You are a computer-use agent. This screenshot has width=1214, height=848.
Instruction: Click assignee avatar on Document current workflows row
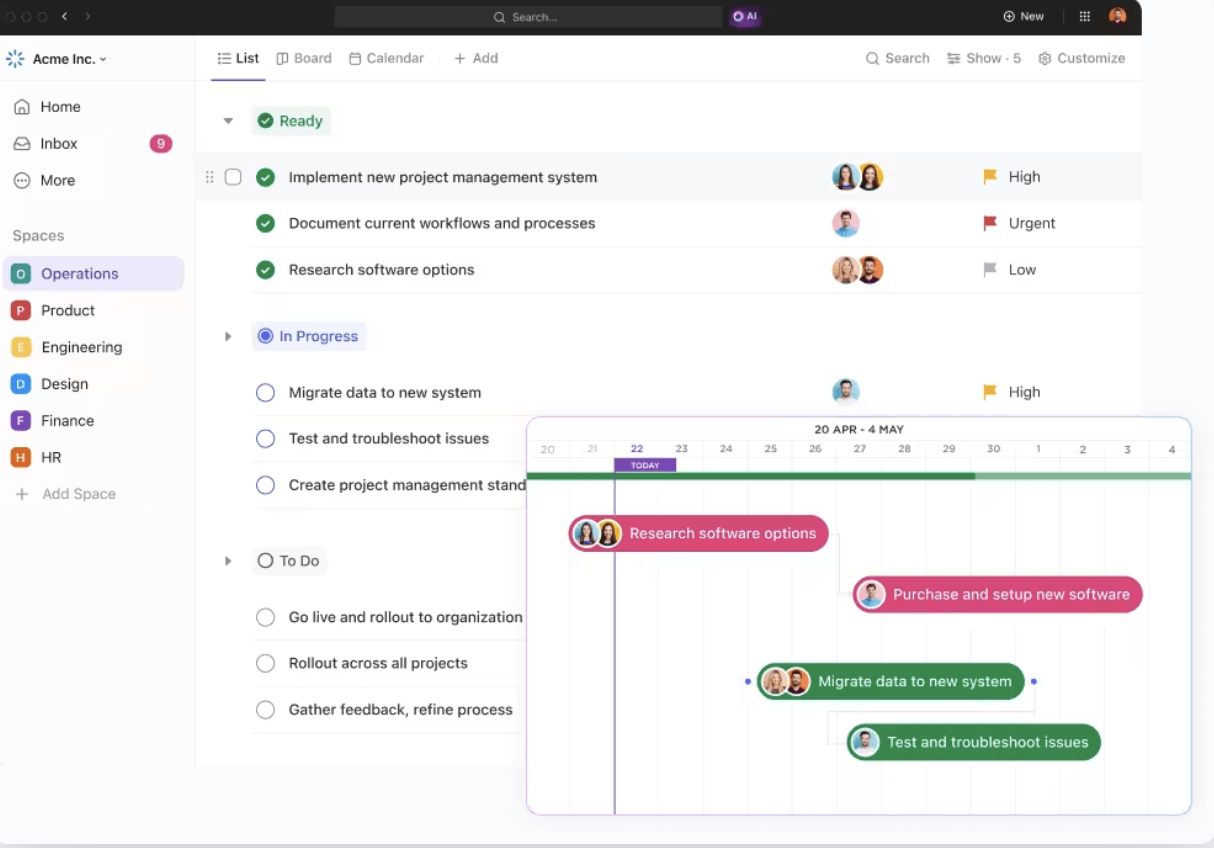846,223
